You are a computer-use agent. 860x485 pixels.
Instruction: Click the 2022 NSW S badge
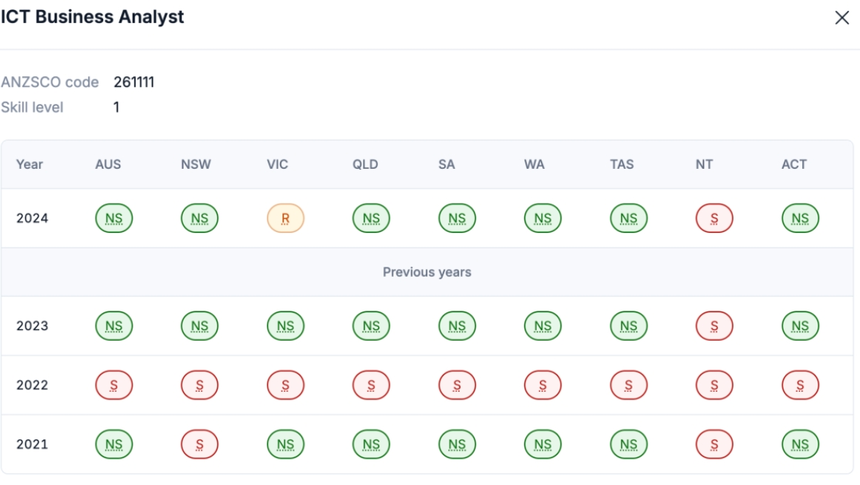[200, 385]
